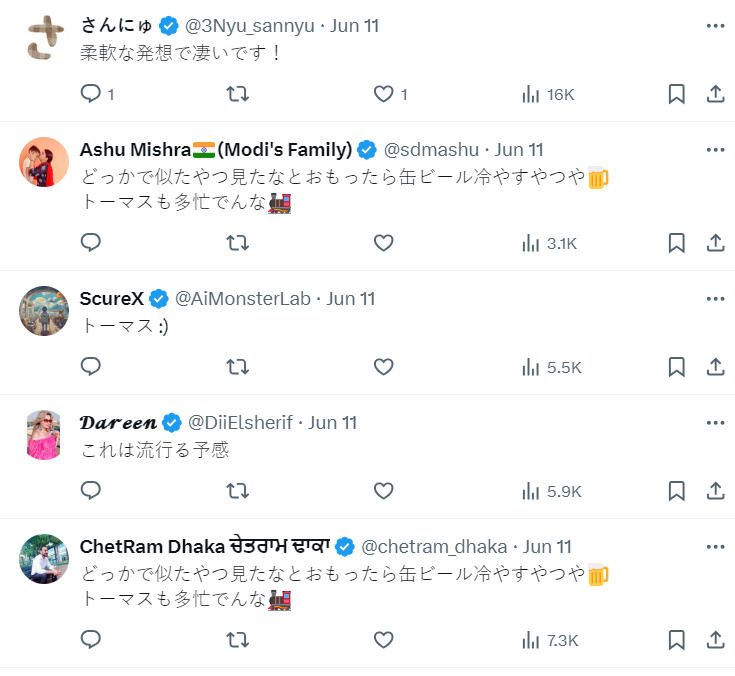Reply to さんにゅ's tweet
Viewport: 735px width, 676px height.
(x=91, y=94)
